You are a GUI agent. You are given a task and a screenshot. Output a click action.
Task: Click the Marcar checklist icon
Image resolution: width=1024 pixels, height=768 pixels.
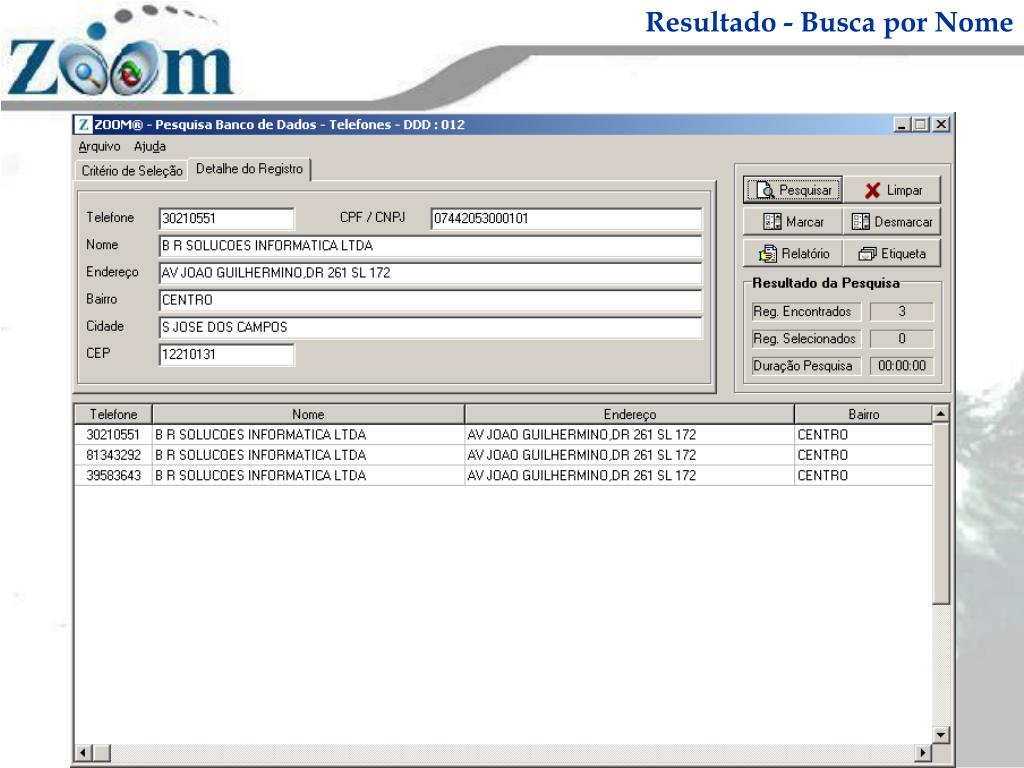click(x=772, y=222)
